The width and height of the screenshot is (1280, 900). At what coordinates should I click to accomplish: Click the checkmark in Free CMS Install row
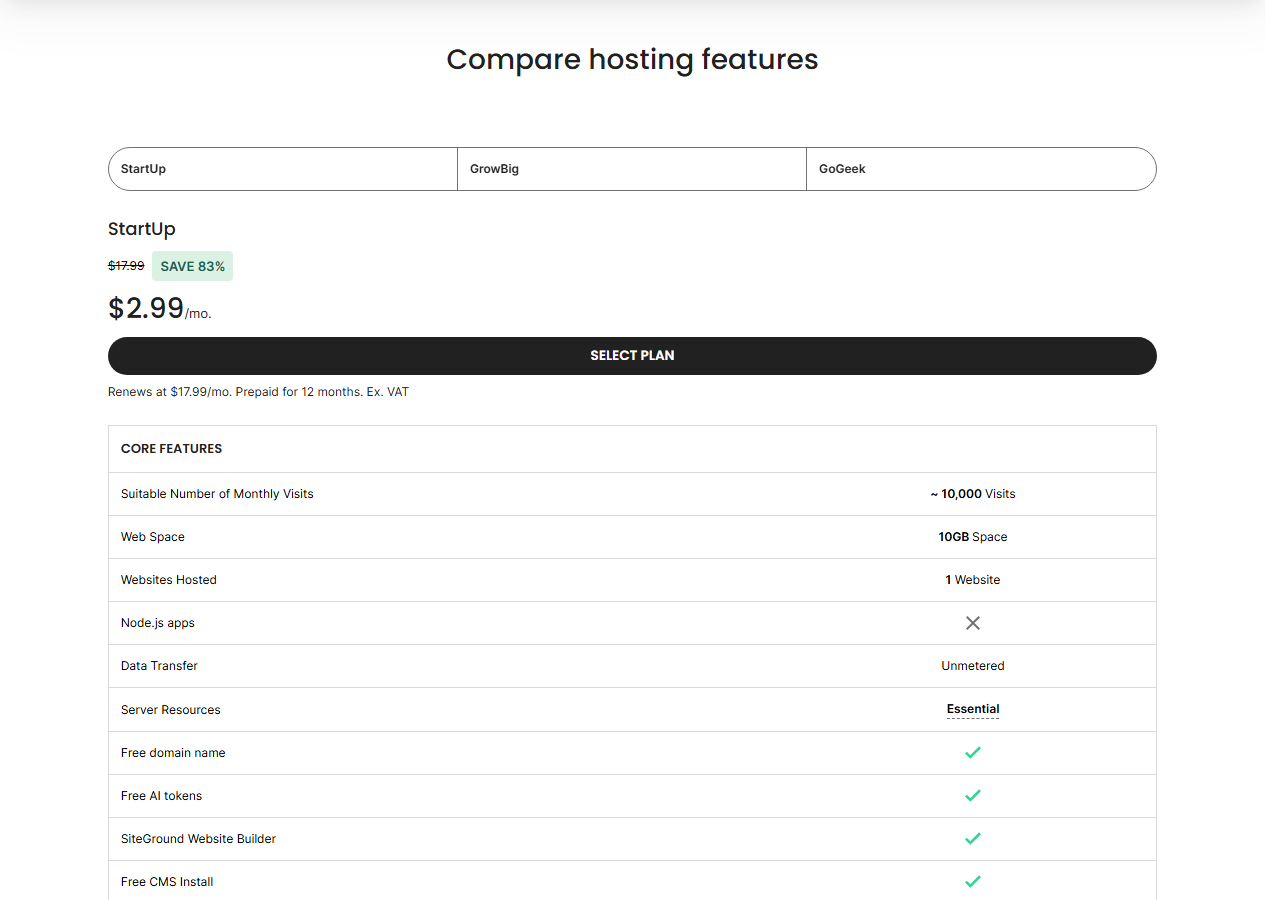click(973, 882)
